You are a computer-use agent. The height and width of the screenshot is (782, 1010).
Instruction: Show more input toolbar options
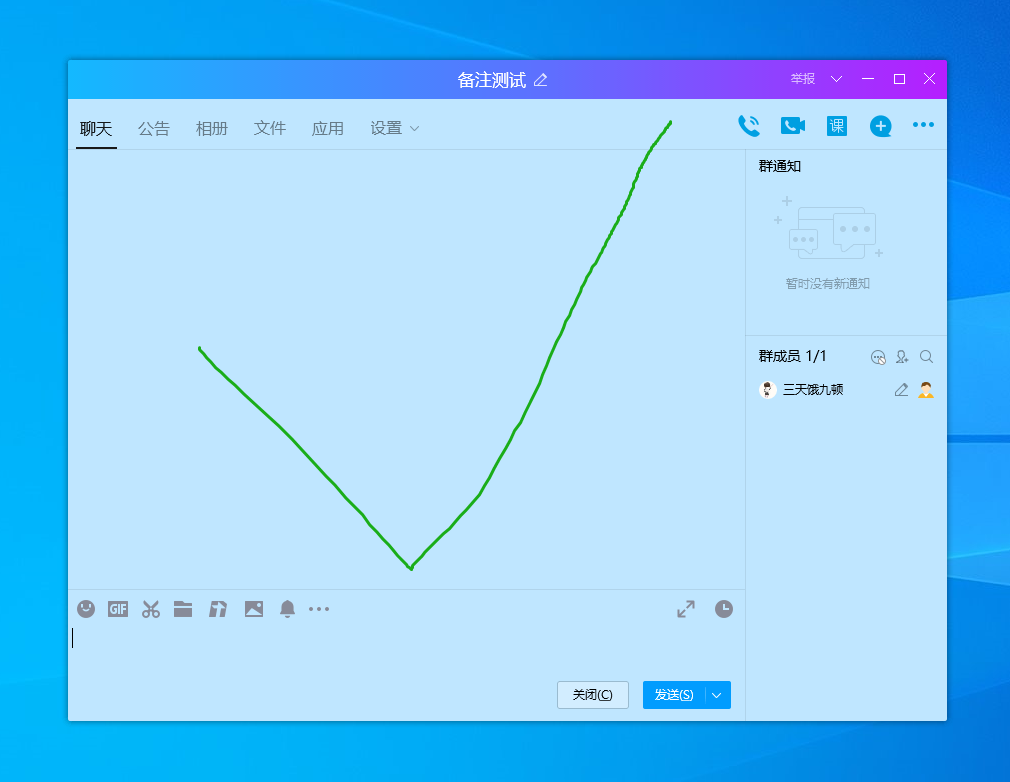[x=319, y=609]
